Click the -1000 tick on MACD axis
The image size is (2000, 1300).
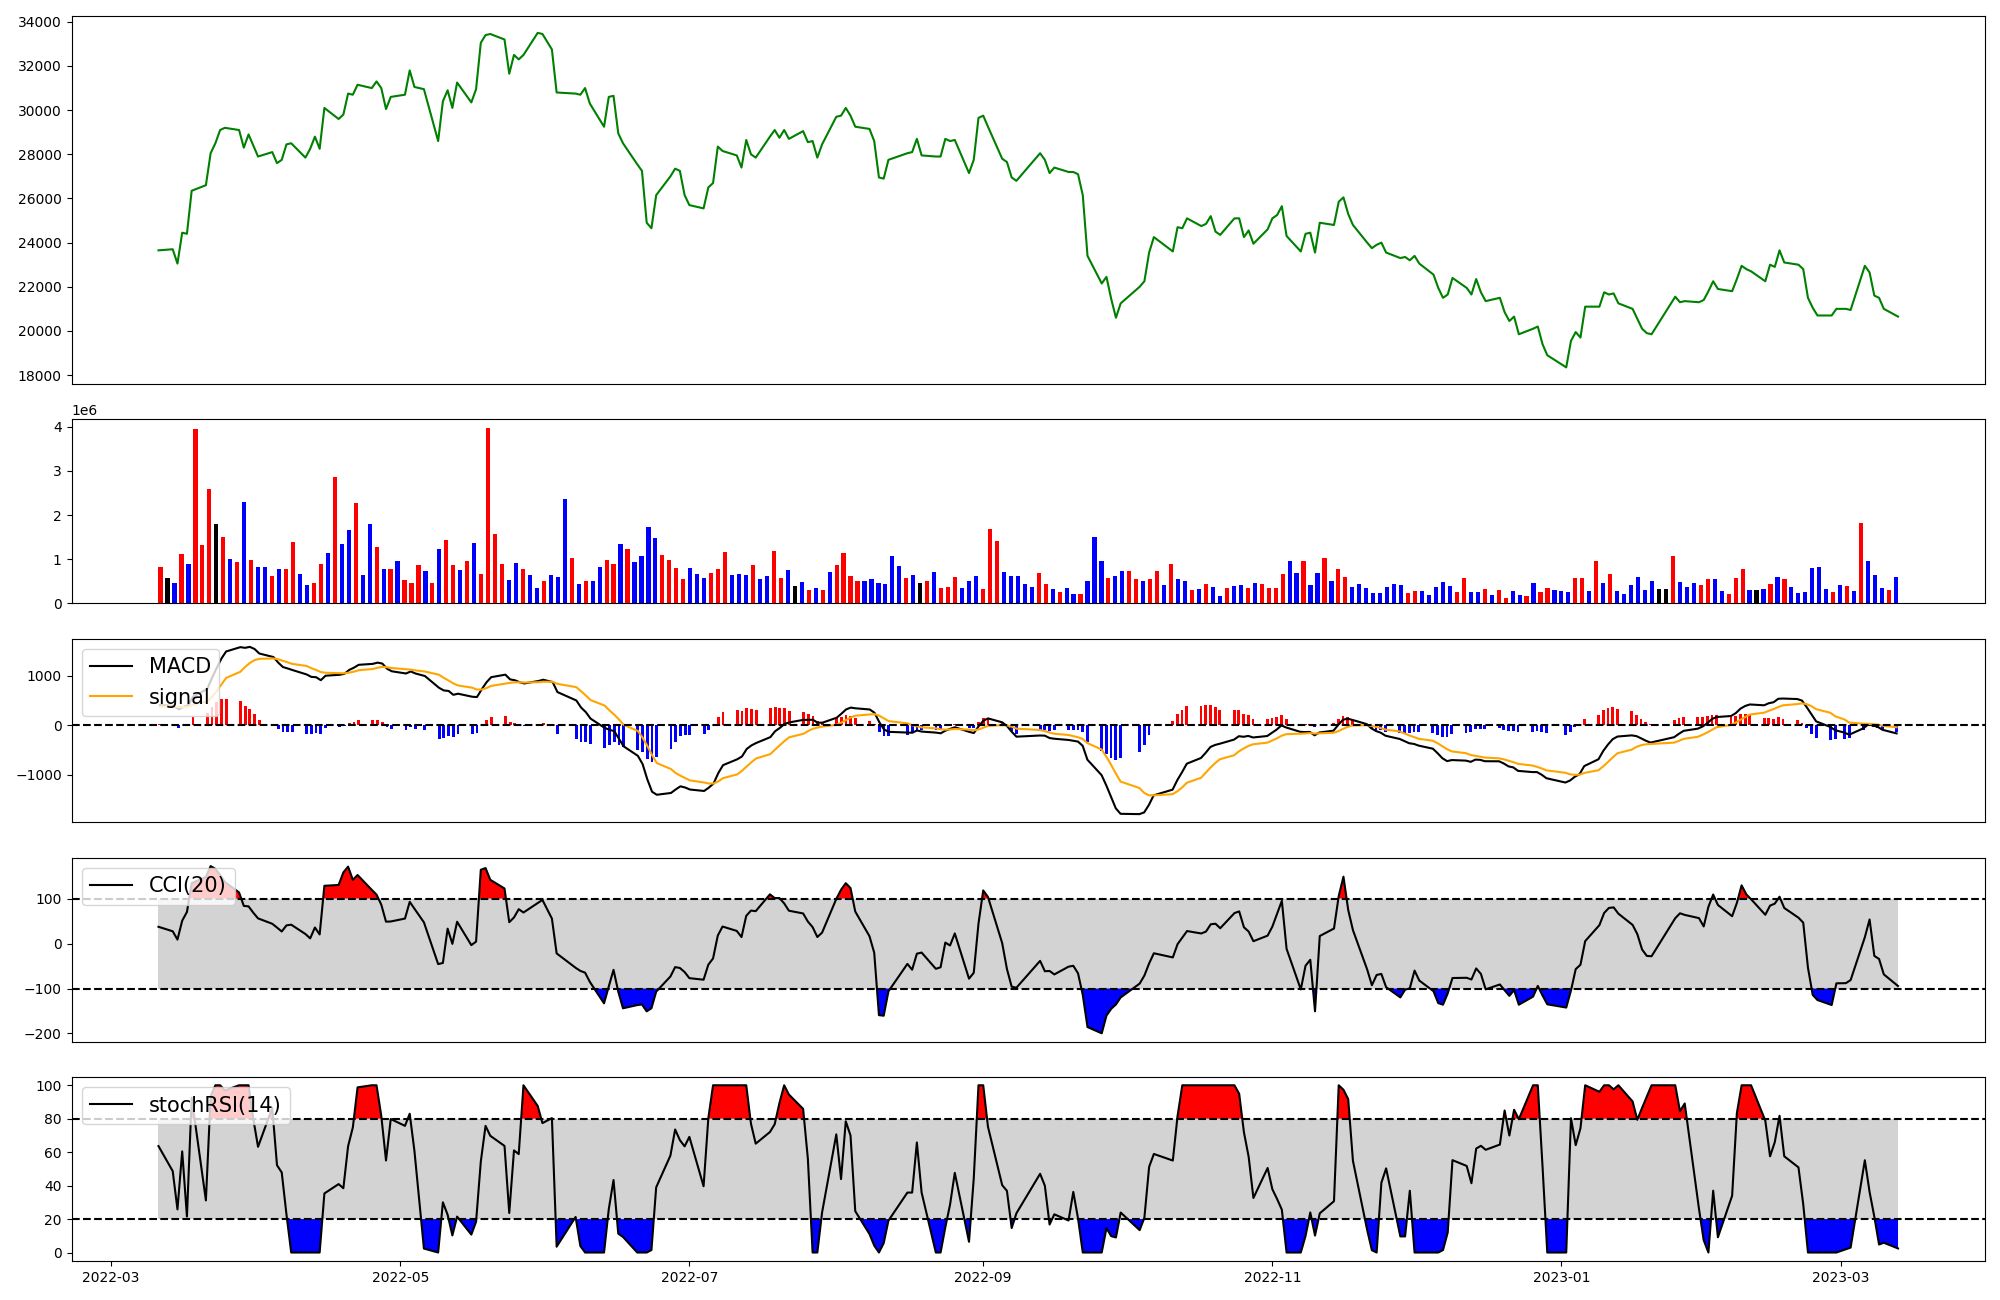pyautogui.click(x=40, y=775)
